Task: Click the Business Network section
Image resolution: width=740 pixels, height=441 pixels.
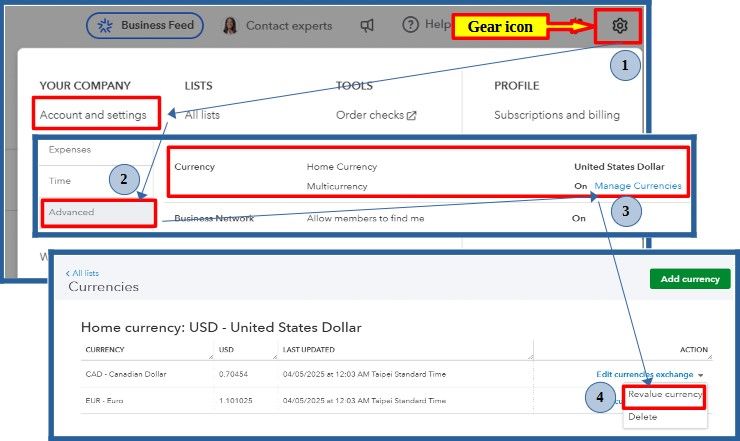Action: tap(214, 218)
